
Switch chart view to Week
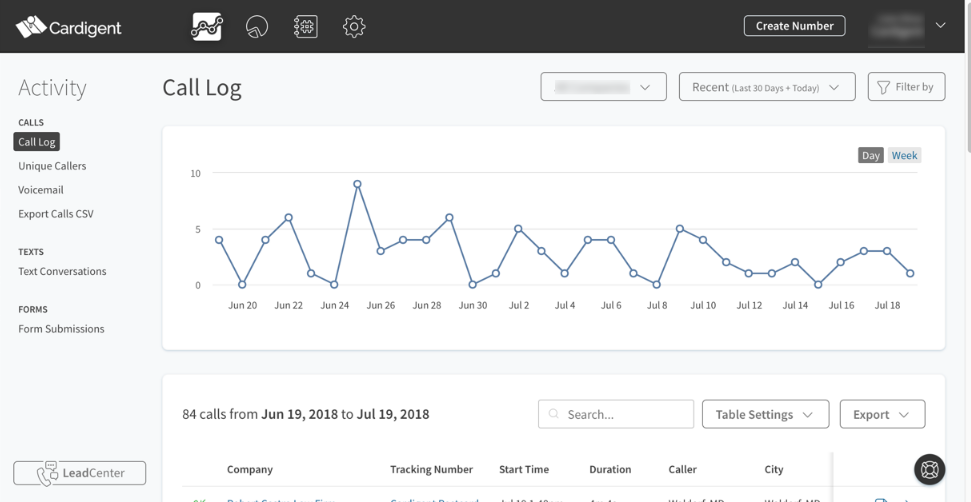(904, 155)
